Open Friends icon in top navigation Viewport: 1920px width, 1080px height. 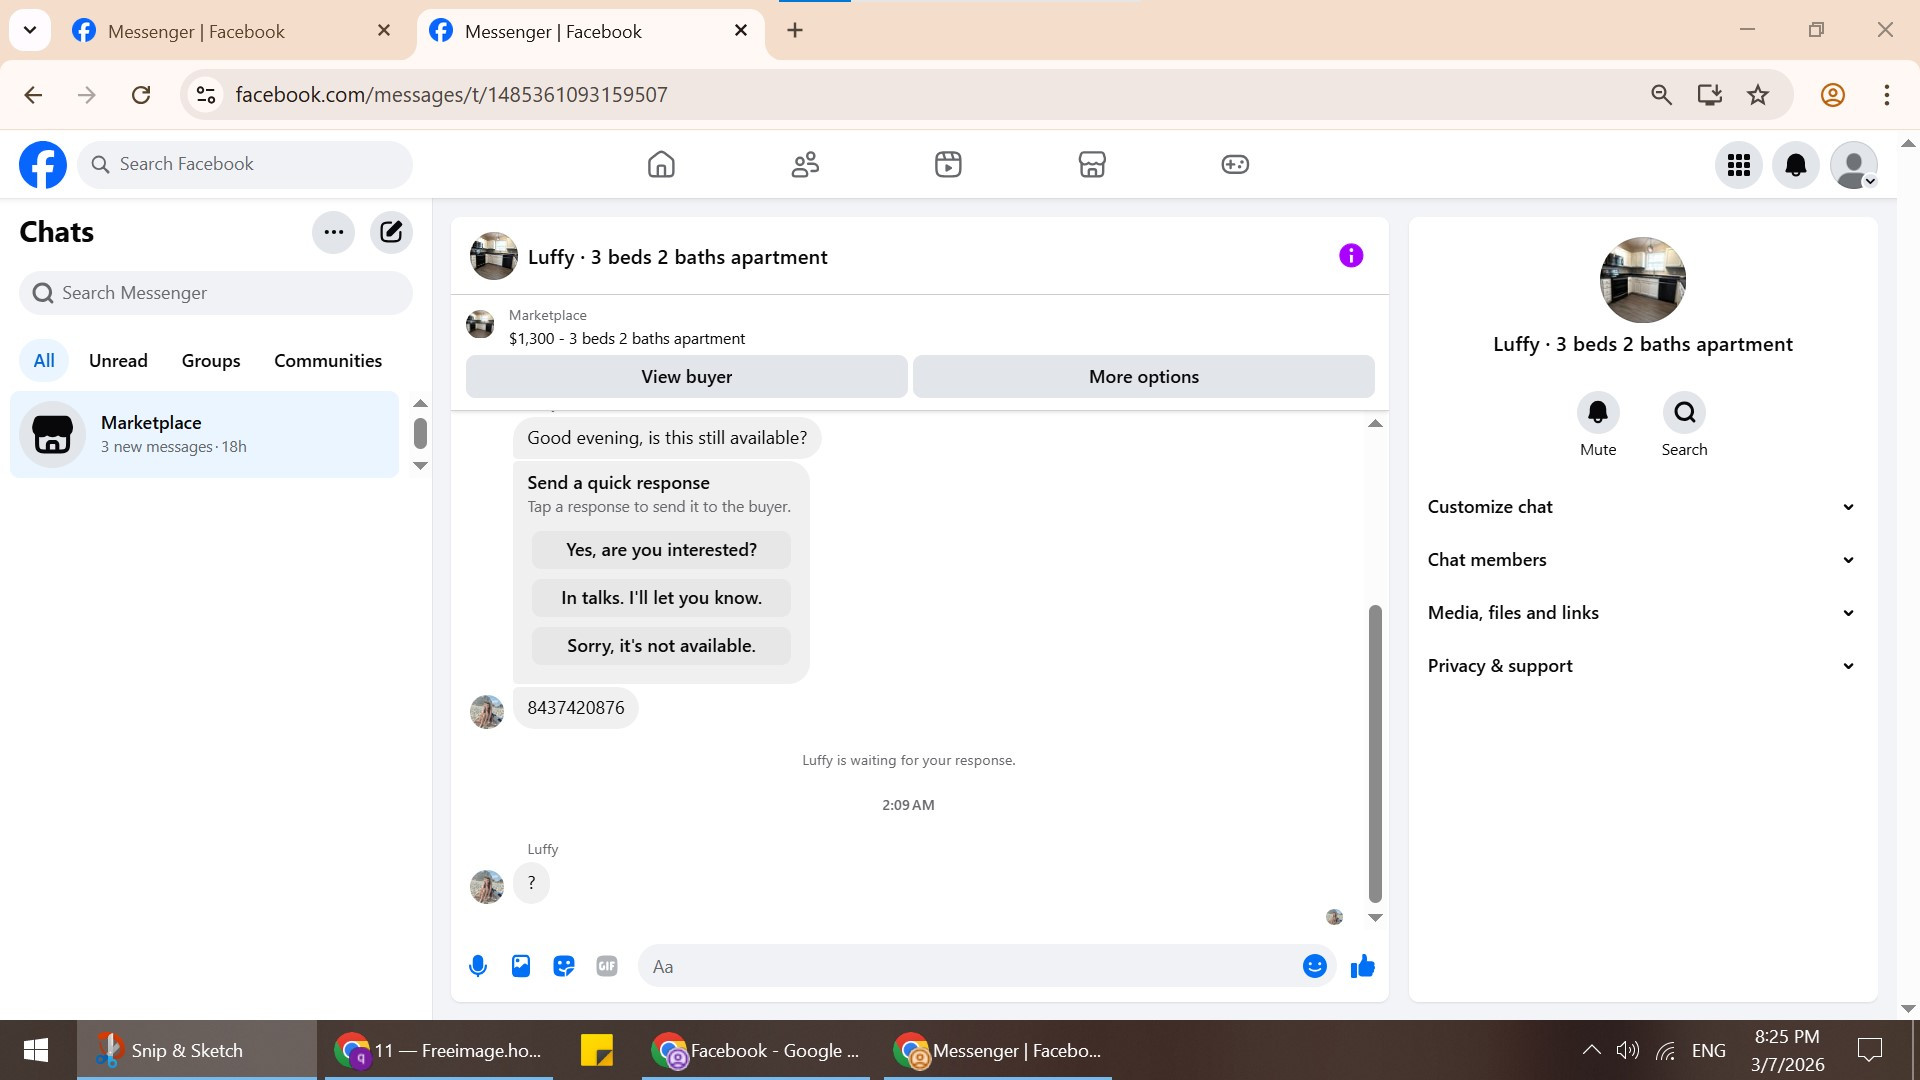click(x=805, y=164)
